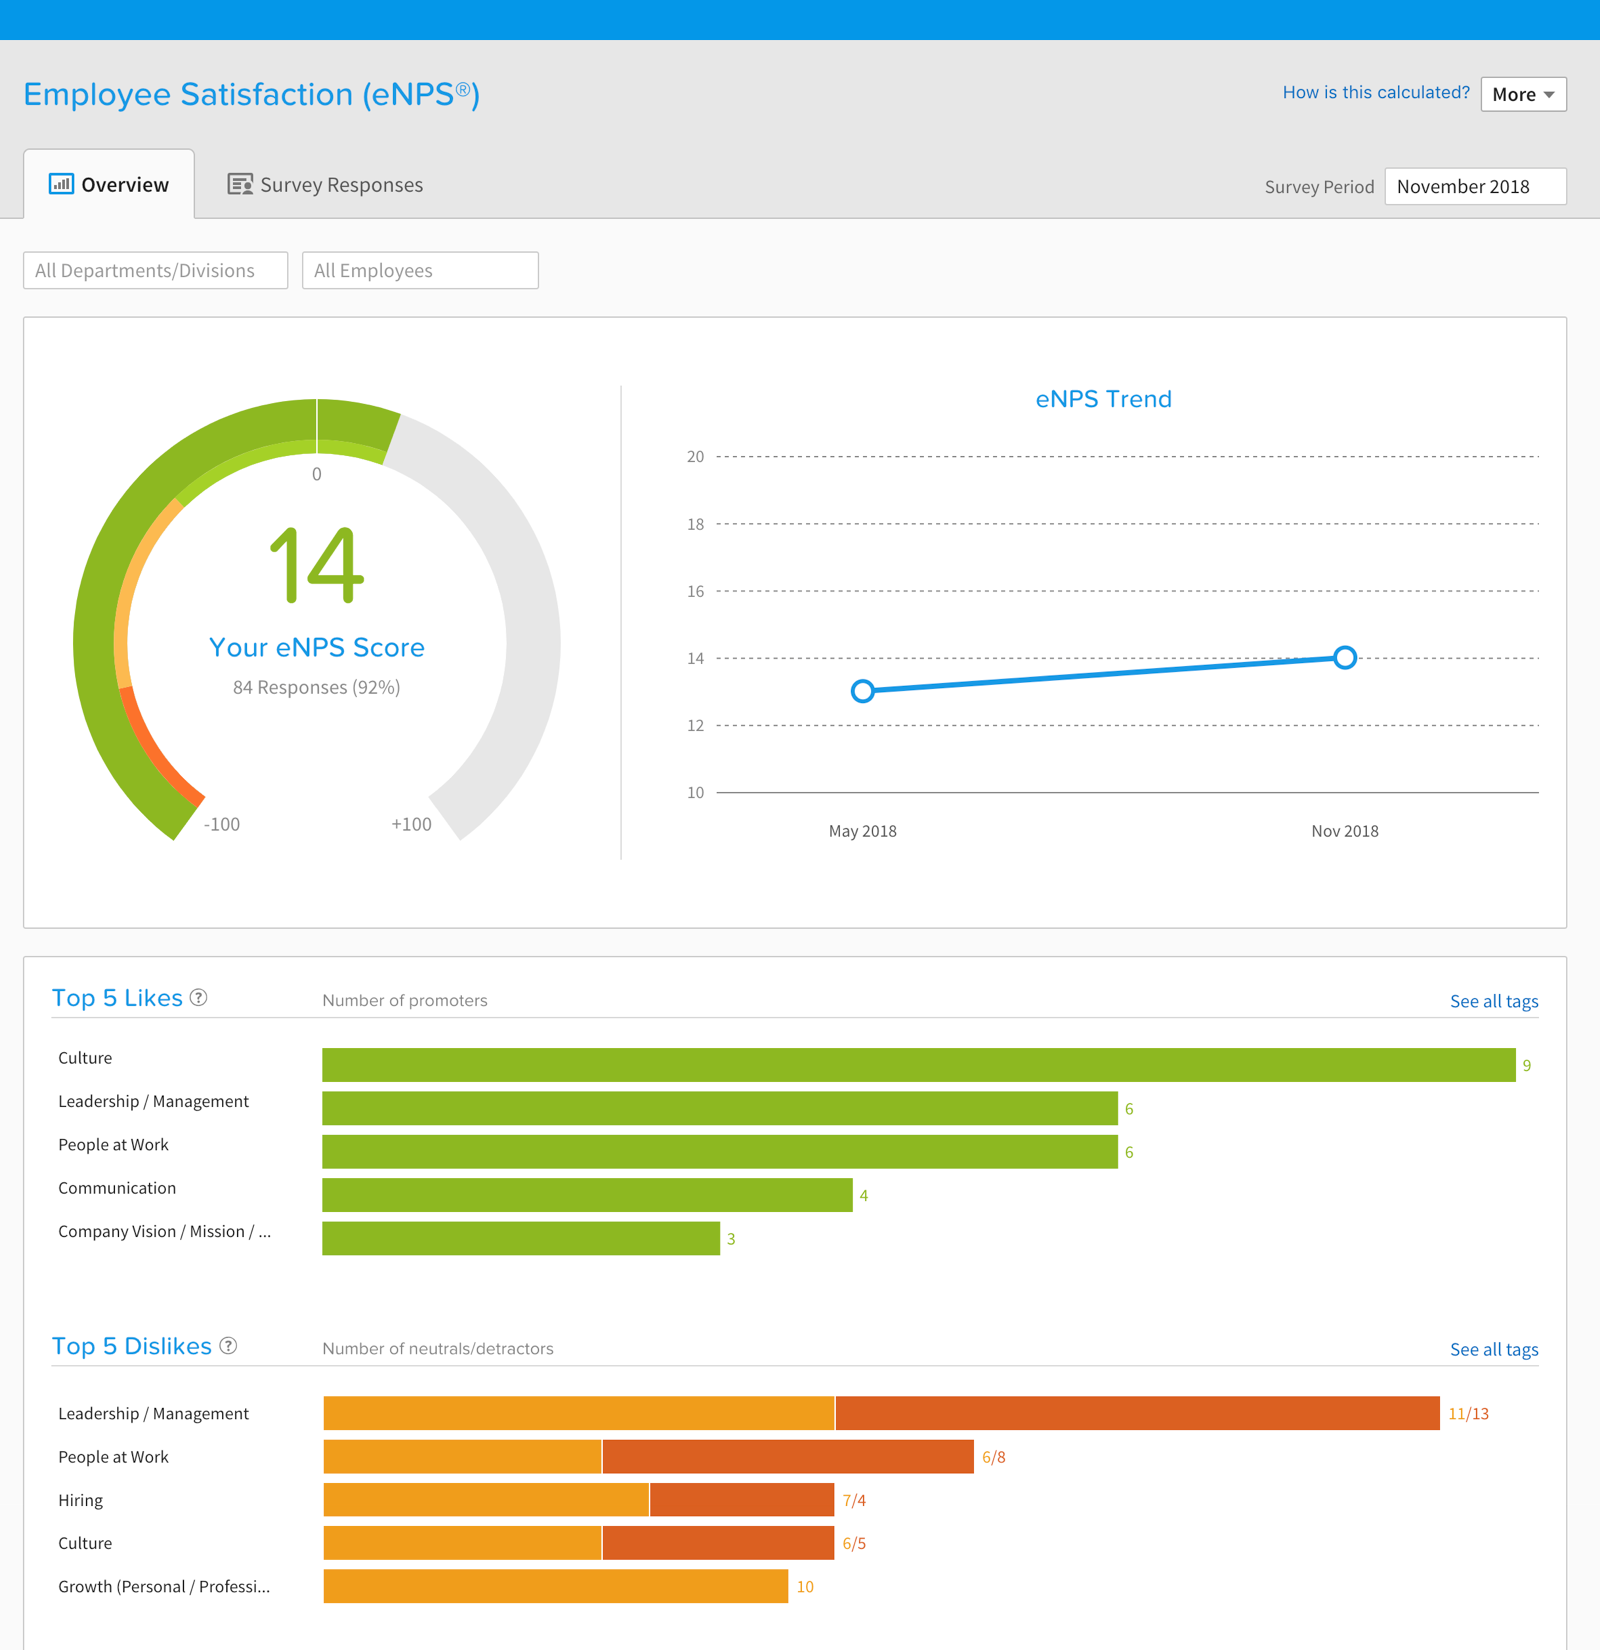Click the 84 Responses (92%) text
This screenshot has width=1600, height=1650.
(317, 687)
